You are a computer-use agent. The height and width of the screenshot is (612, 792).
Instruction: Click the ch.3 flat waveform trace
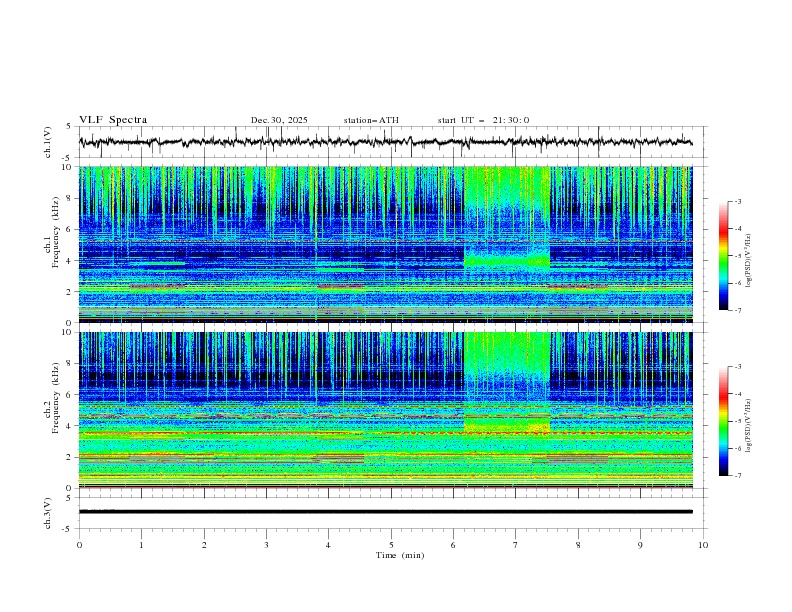(x=385, y=512)
